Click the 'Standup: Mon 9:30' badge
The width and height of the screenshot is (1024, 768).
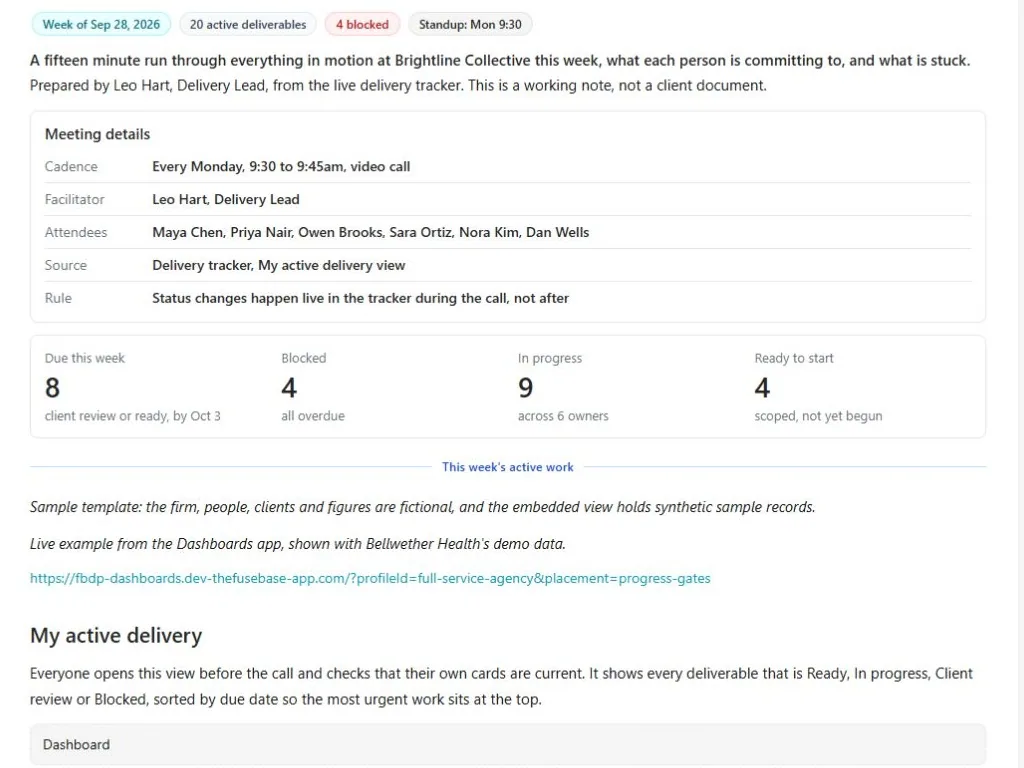[x=470, y=24]
